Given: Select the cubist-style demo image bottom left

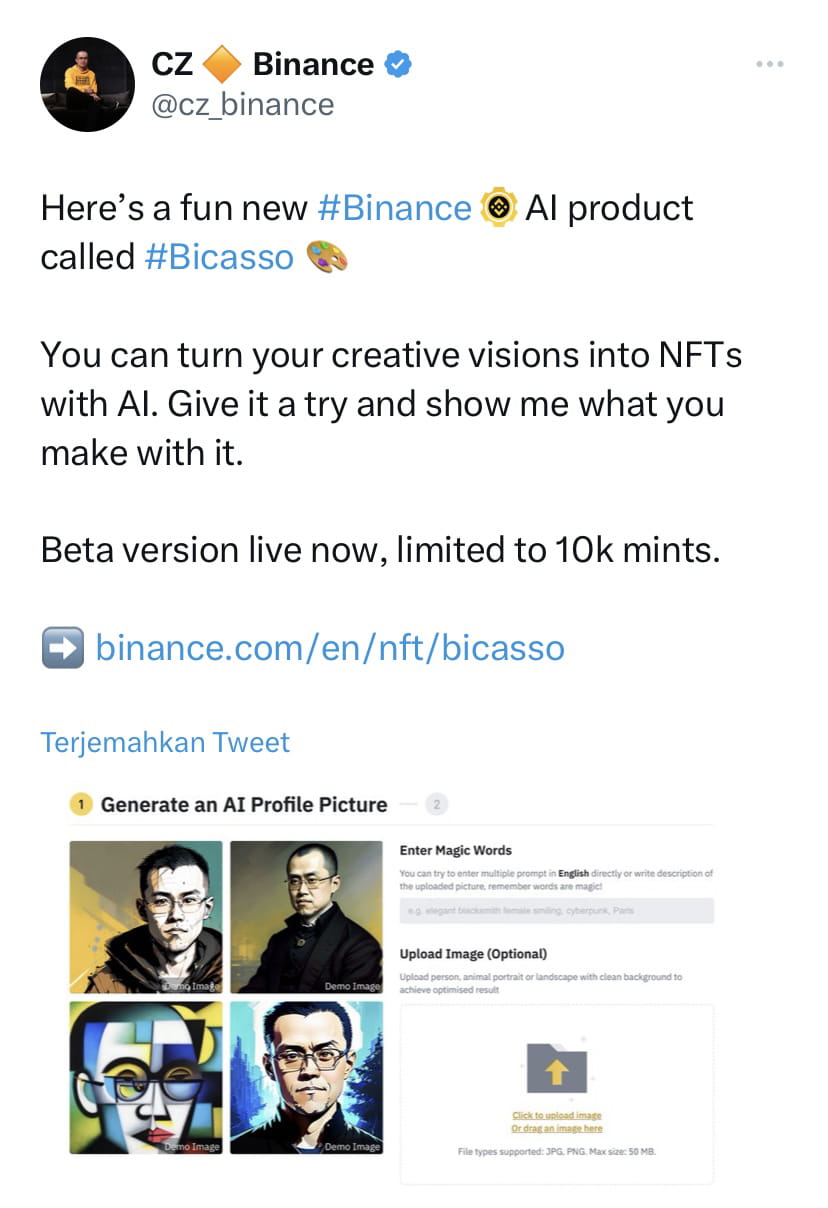Looking at the screenshot, I should tap(146, 1075).
